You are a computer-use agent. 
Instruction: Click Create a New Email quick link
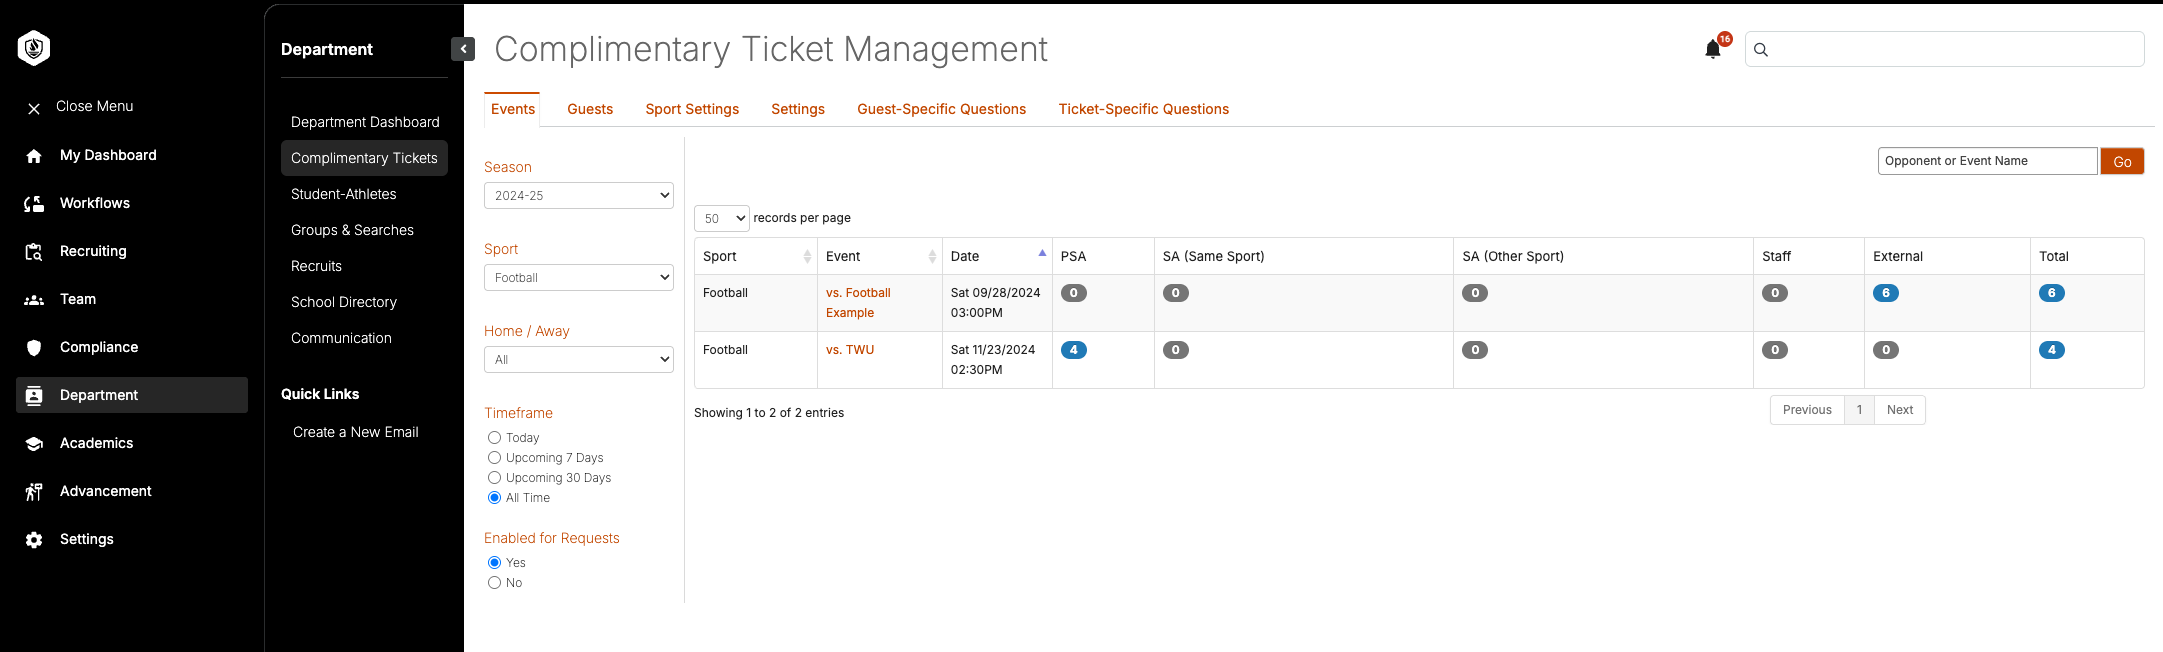coord(356,432)
